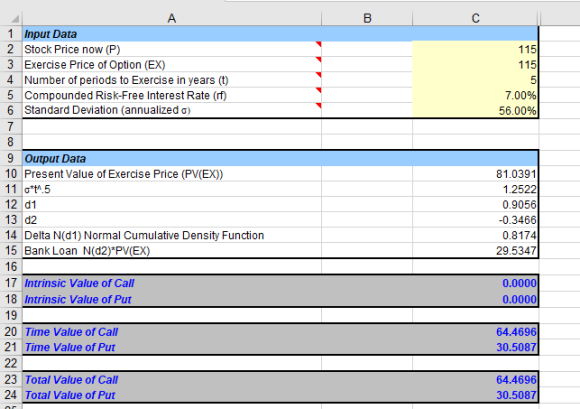Screen dimensions: 580x409
Task: Select the 56.00% standard deviation cell
Action: [x=475, y=111]
